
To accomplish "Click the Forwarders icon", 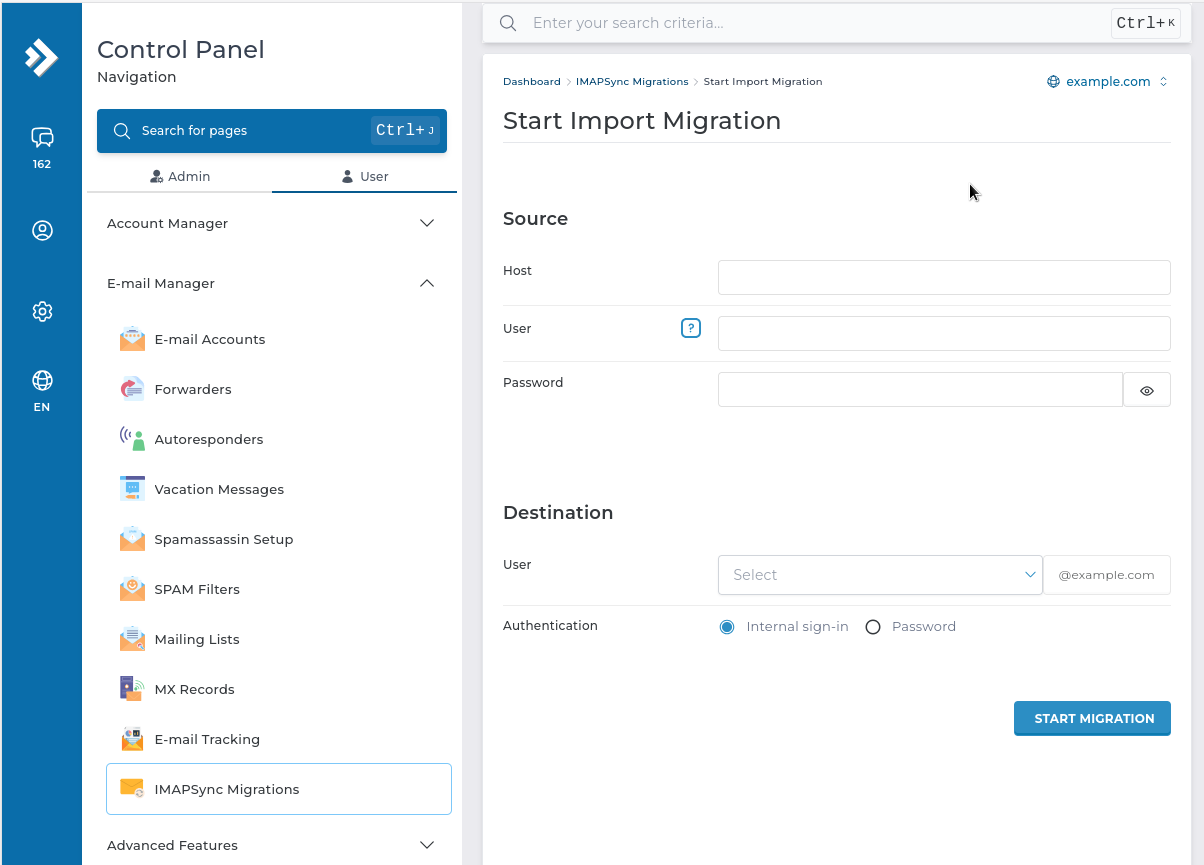I will (132, 389).
